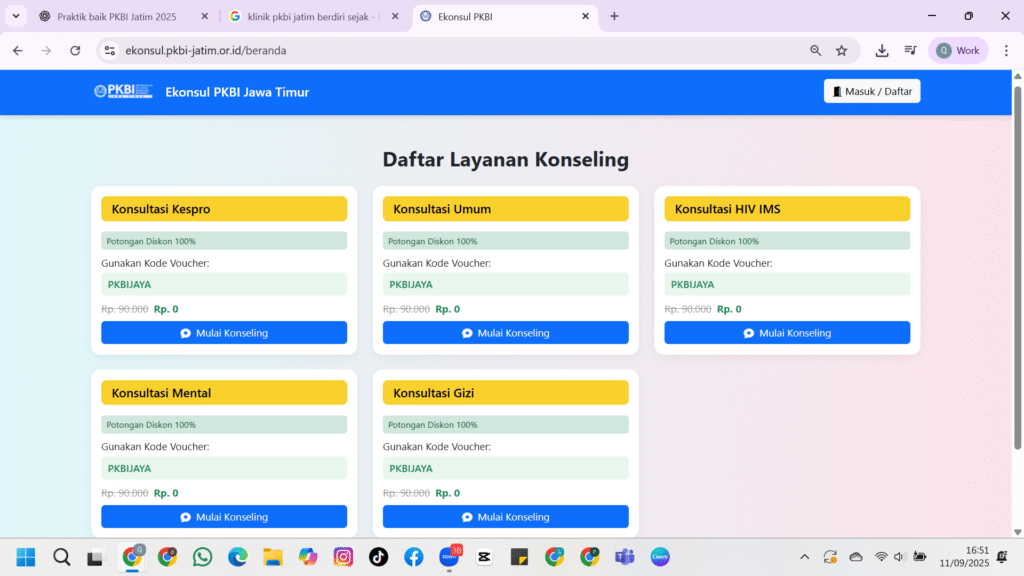This screenshot has width=1024, height=576.
Task: Click the PKBI logo in the header
Action: (x=122, y=91)
